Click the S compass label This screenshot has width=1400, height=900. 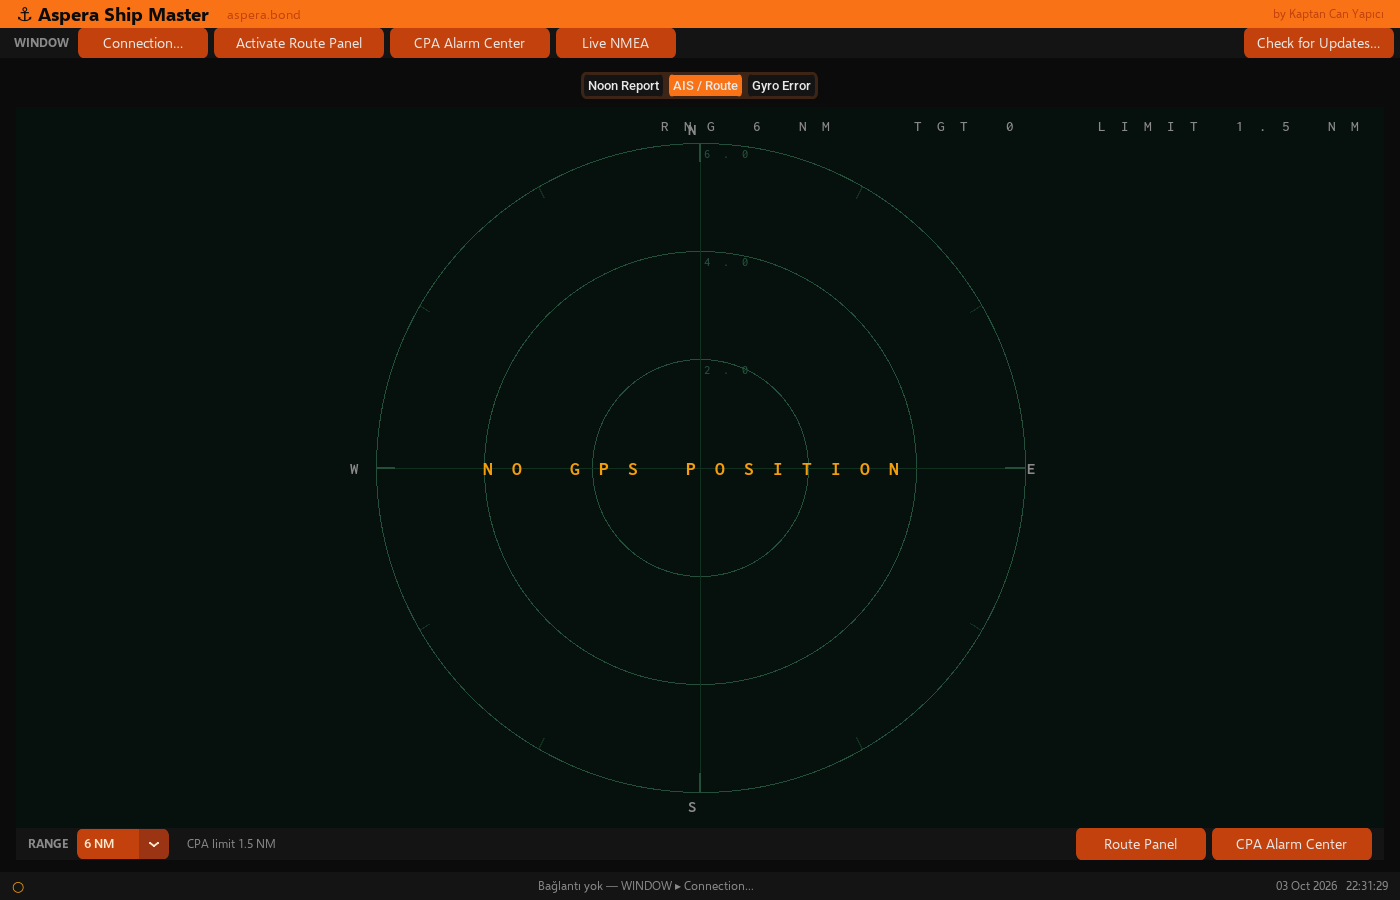(x=692, y=807)
